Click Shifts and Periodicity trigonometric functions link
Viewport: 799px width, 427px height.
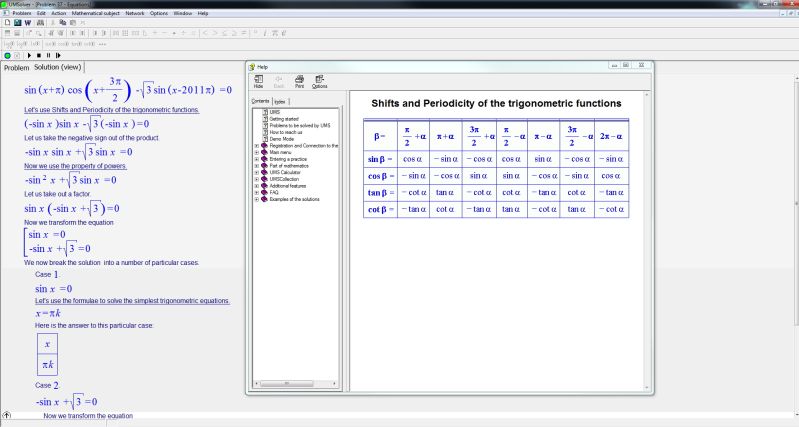(x=112, y=110)
